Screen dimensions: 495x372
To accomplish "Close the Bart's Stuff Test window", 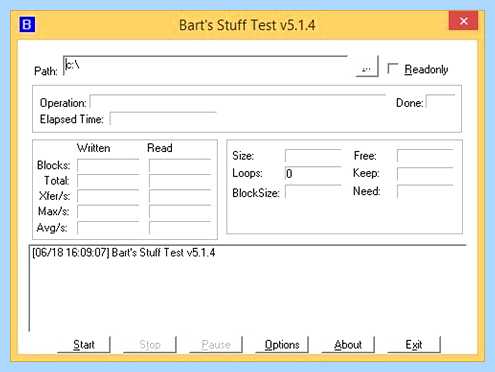I will pyautogui.click(x=463, y=21).
